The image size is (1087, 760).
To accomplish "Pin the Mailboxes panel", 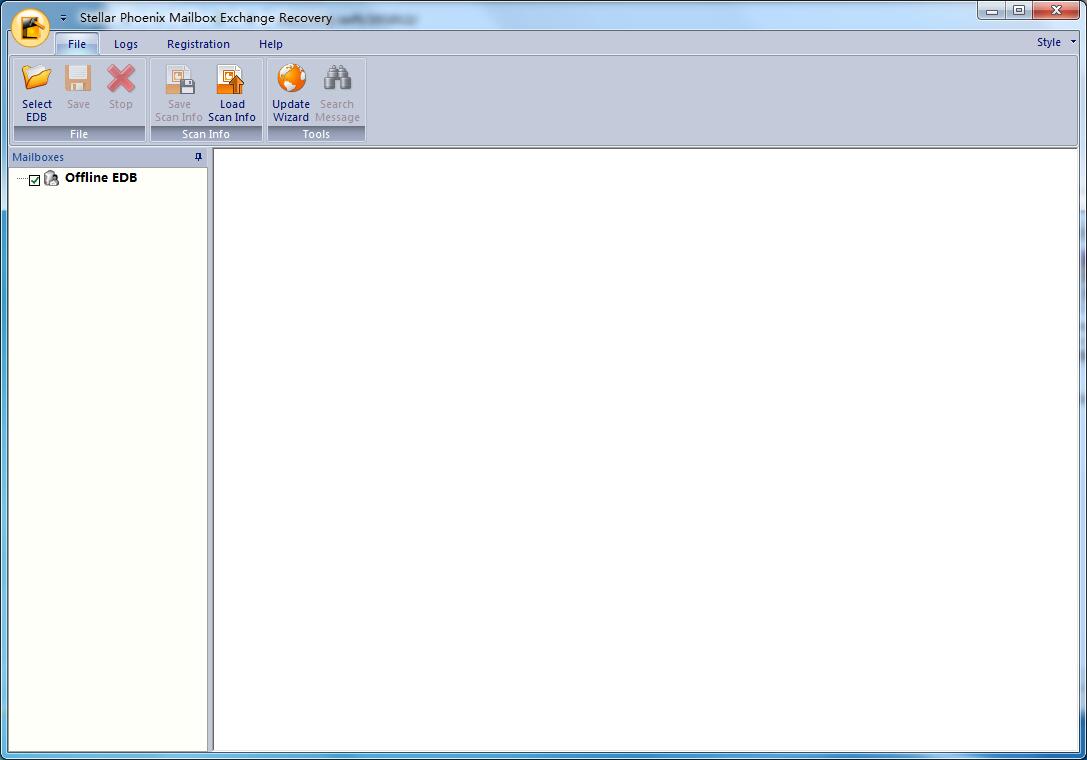I will click(x=198, y=157).
